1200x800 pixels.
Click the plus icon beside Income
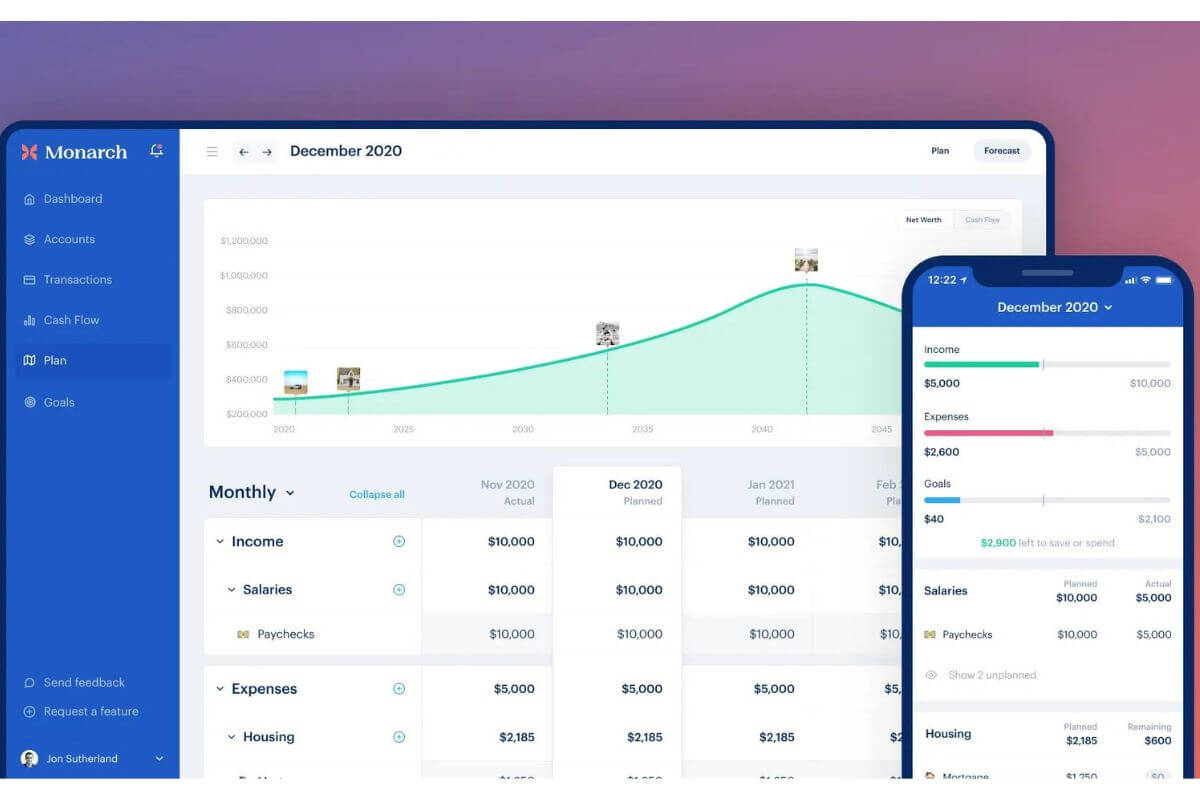pos(399,541)
